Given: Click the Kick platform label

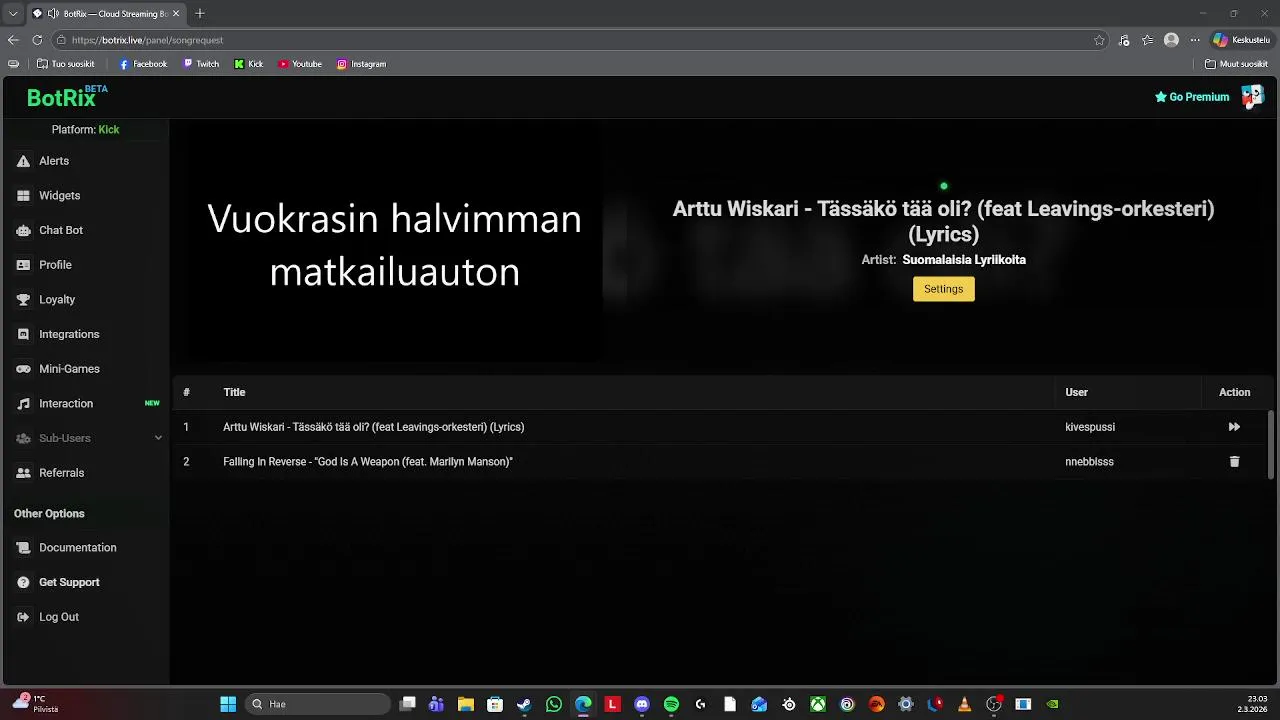Looking at the screenshot, I should tap(109, 130).
